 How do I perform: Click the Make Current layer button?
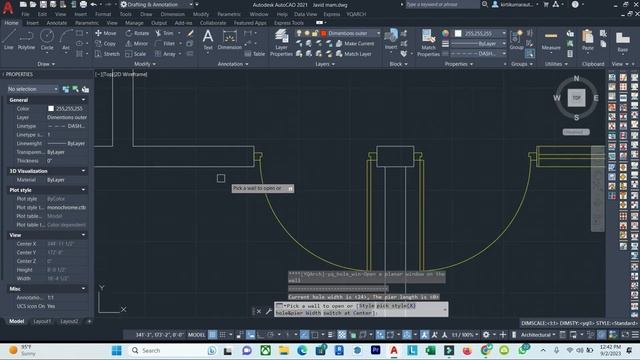click(355, 43)
